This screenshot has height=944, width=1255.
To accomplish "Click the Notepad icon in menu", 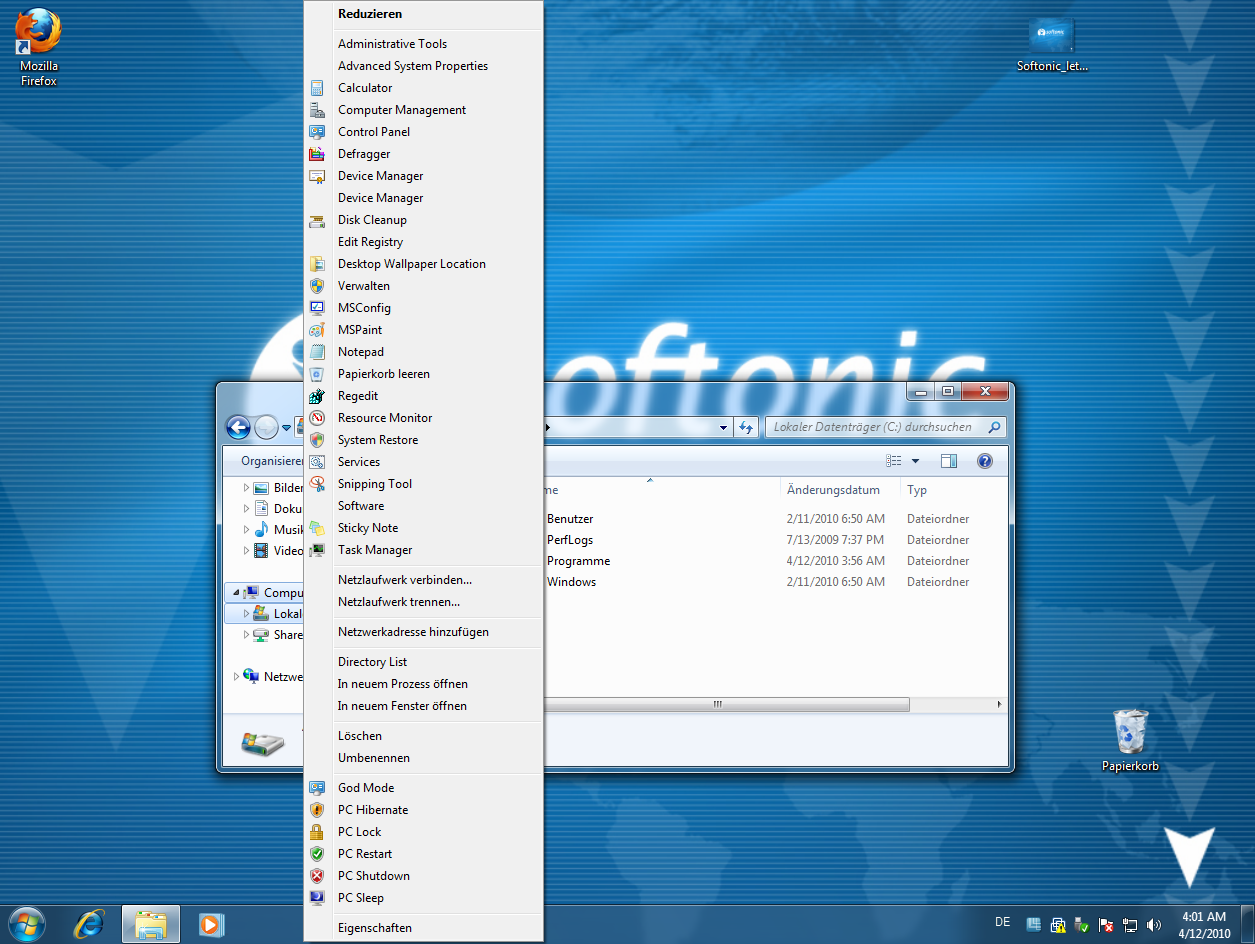I will tap(317, 352).
